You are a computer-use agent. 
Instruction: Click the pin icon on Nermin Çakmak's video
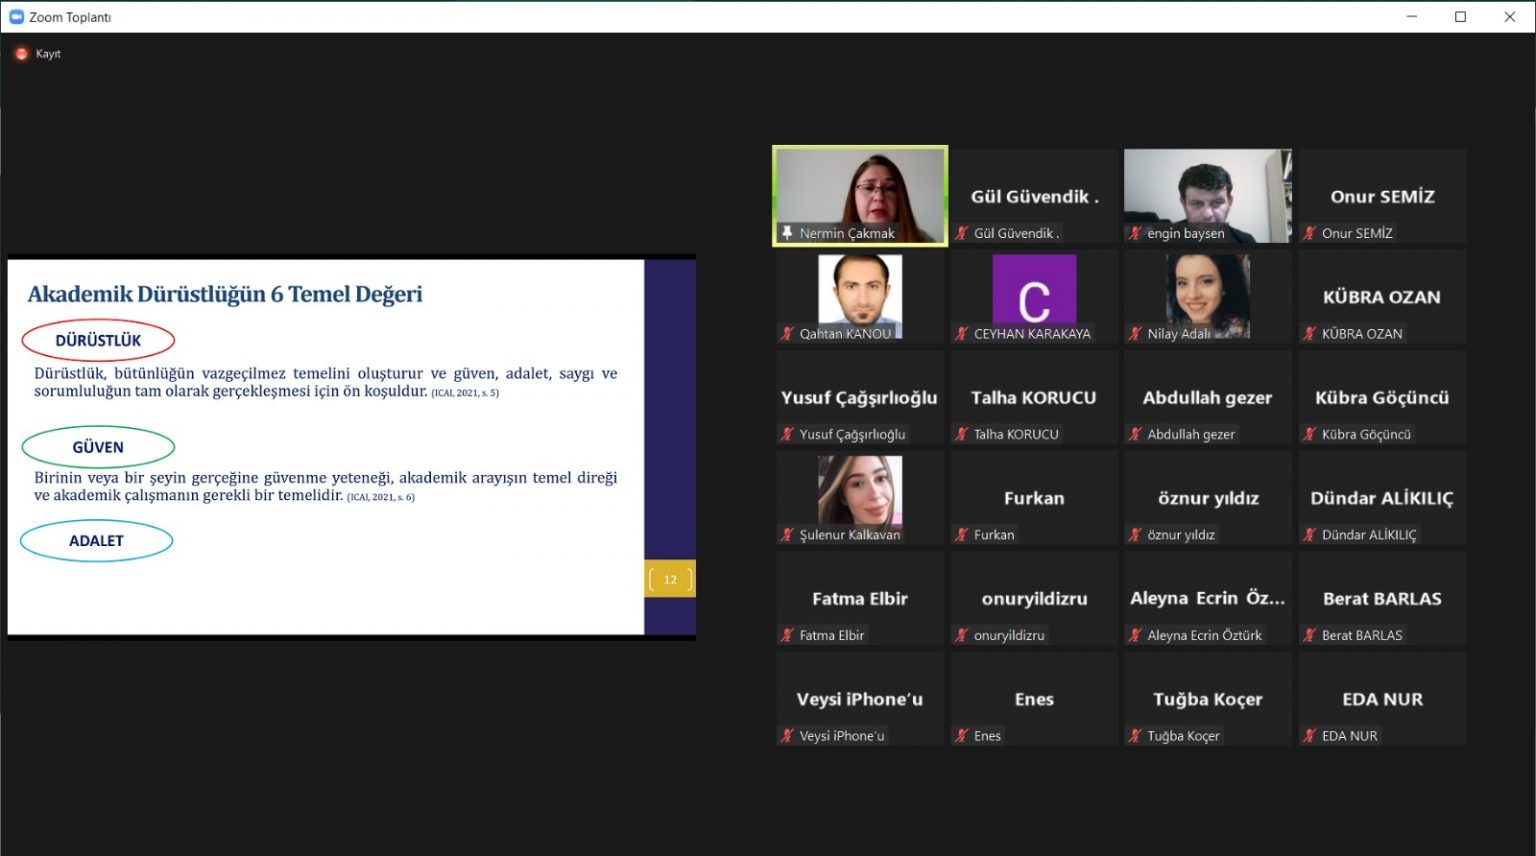click(787, 233)
